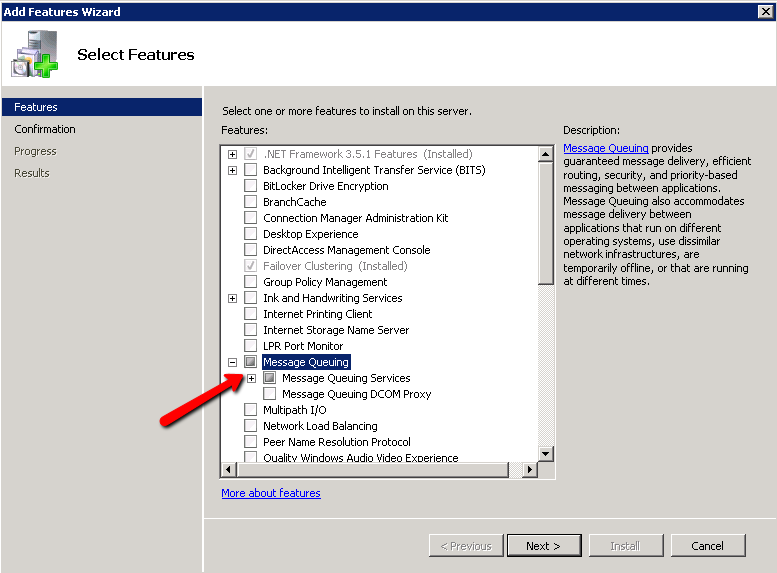
Task: Collapse the Message Queuing tree node
Action: pyautogui.click(x=233, y=362)
